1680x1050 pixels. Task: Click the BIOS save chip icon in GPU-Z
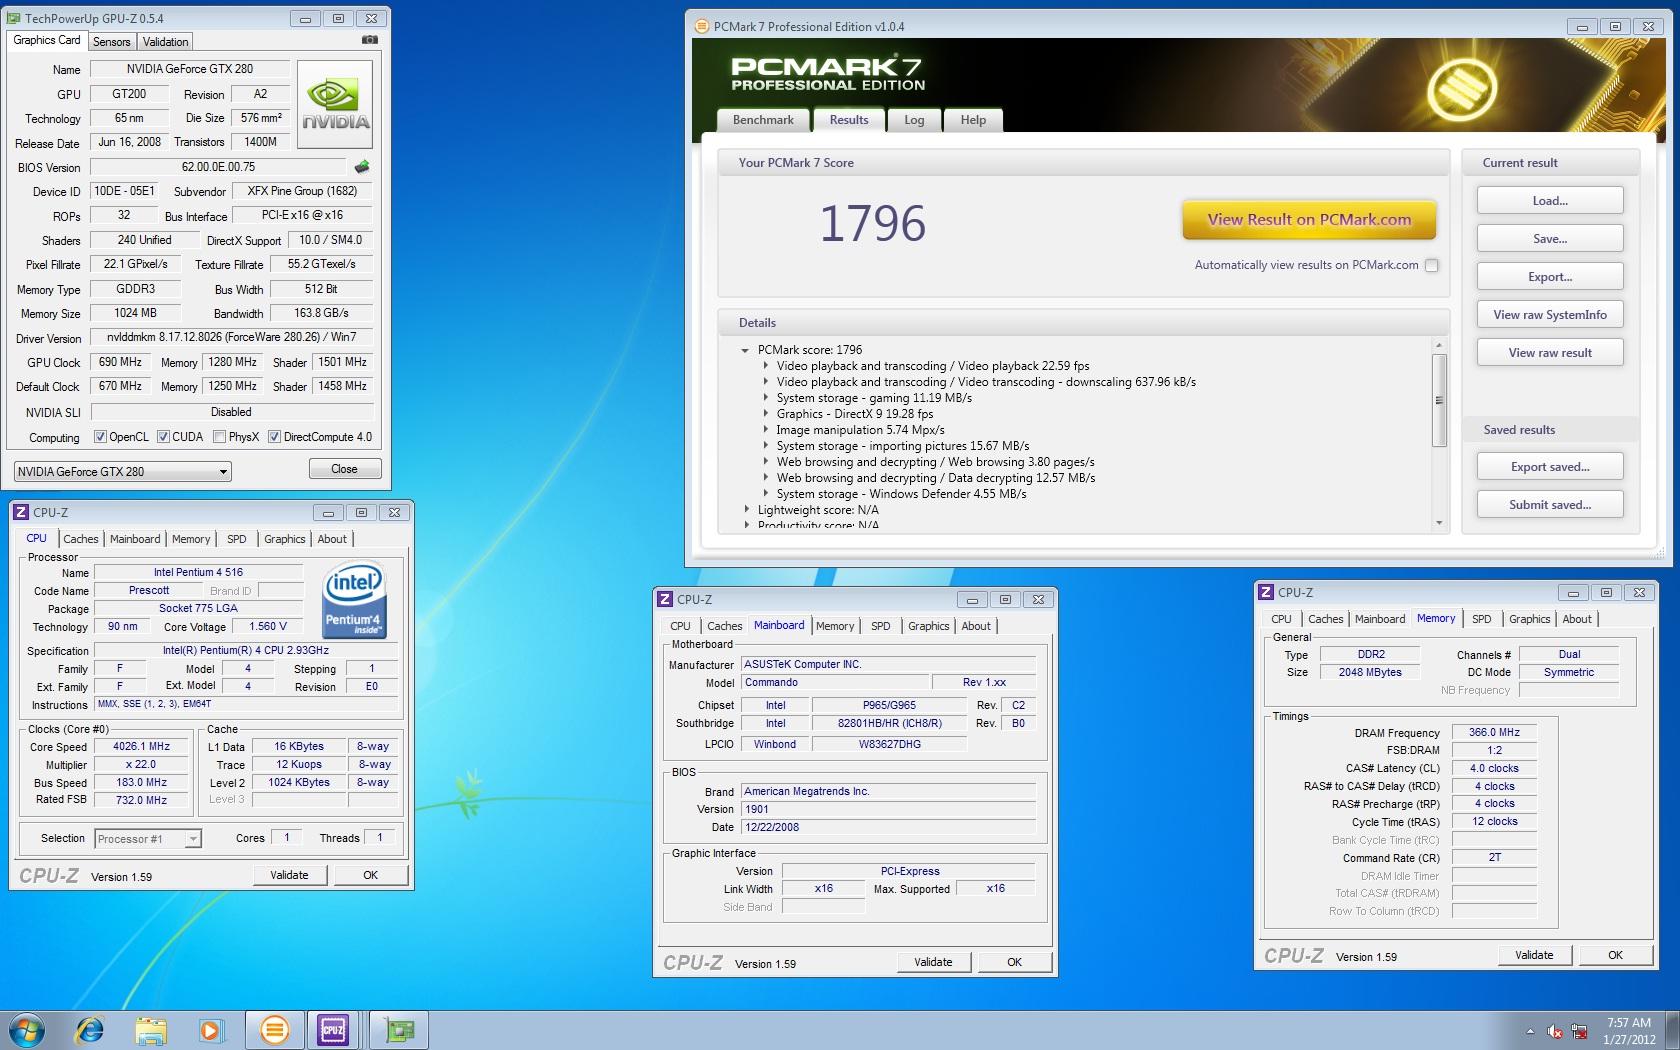click(362, 167)
